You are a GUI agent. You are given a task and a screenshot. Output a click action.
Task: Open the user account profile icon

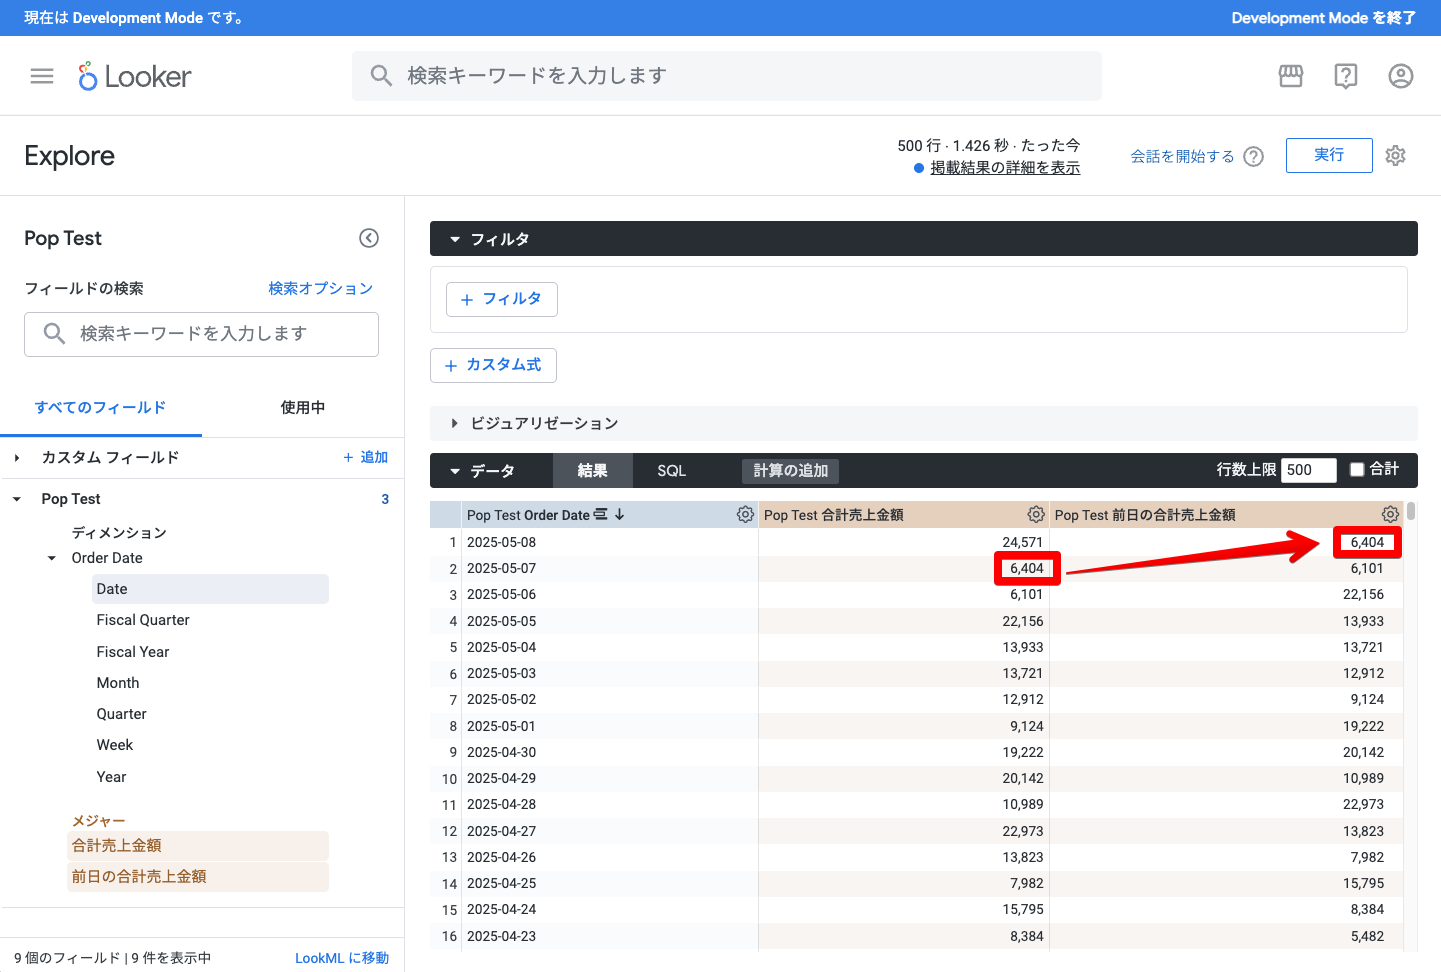[x=1400, y=76]
